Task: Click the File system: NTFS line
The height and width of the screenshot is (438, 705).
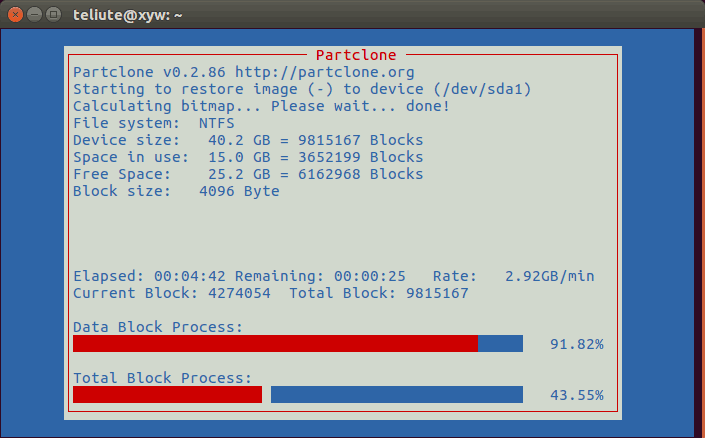Action: tap(154, 123)
